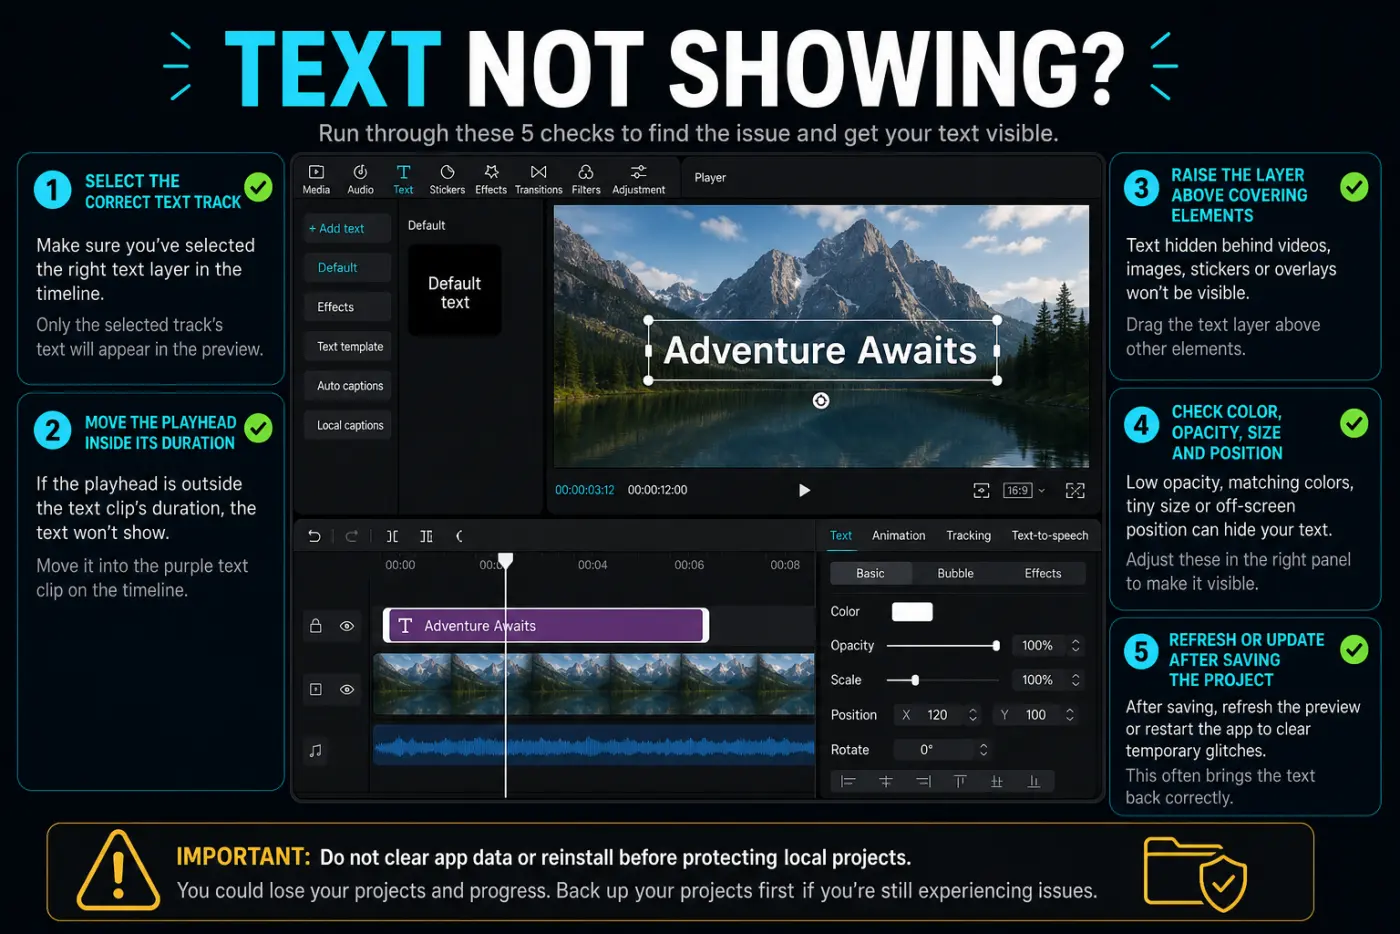Hide the video track with eye icon
Viewport: 1400px width, 934px height.
click(347, 689)
